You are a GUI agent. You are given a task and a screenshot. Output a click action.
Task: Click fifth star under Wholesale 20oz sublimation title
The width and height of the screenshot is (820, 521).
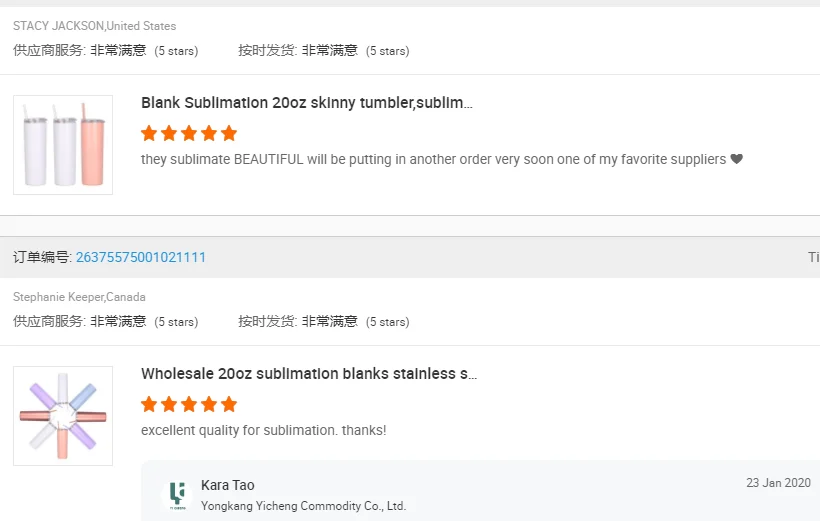click(229, 404)
